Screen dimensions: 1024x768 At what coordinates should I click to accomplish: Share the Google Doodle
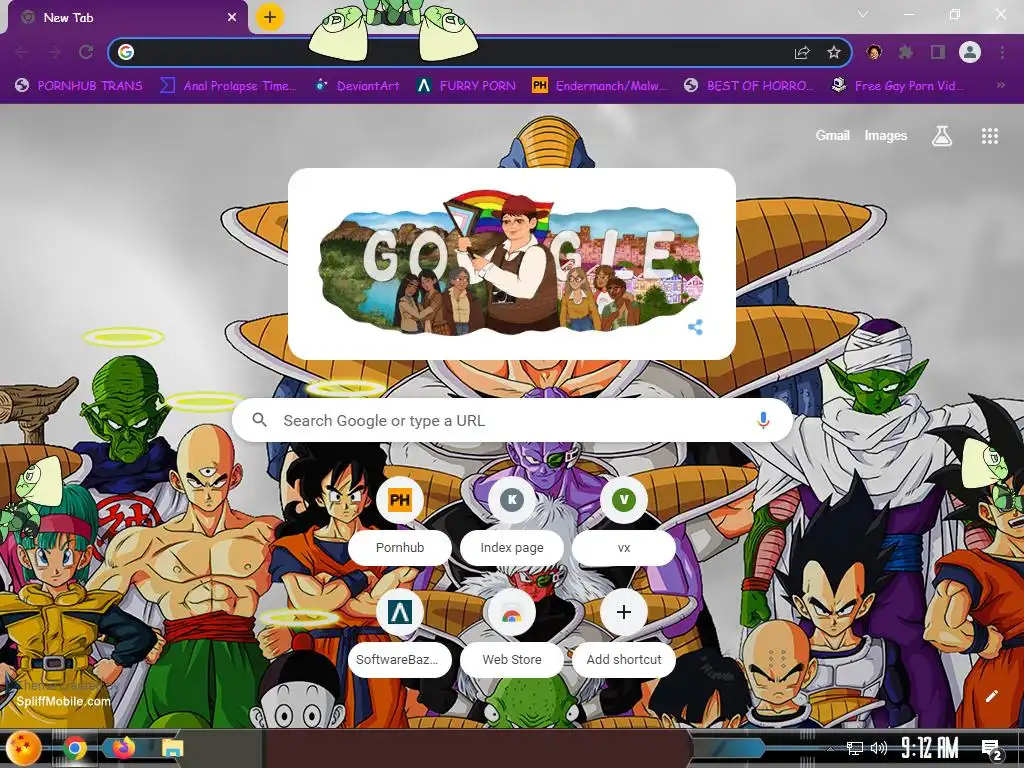(x=696, y=327)
